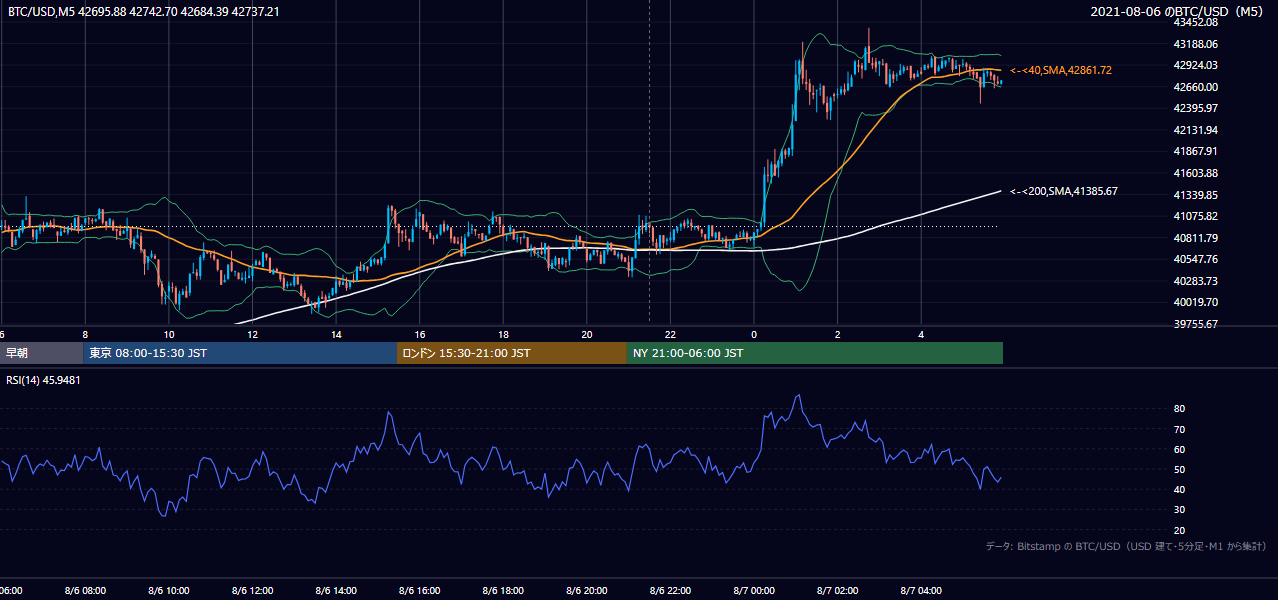The height and width of the screenshot is (600, 1278).
Task: Click price axis value 42395.97
Action: pyautogui.click(x=1198, y=108)
